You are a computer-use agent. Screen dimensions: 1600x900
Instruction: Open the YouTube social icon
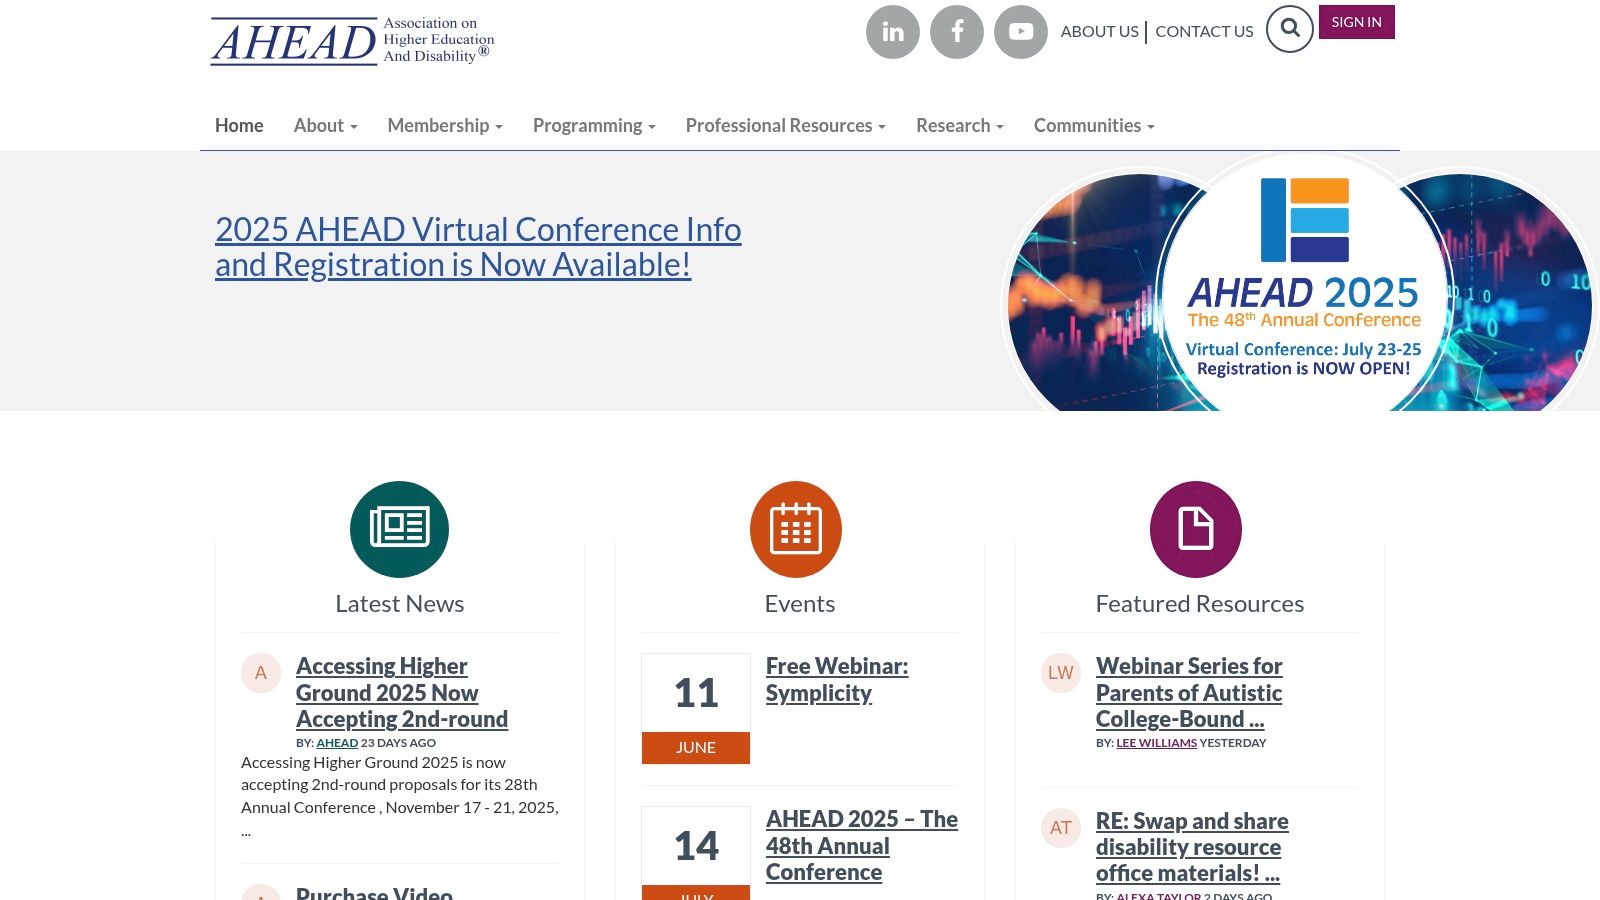[1021, 32]
